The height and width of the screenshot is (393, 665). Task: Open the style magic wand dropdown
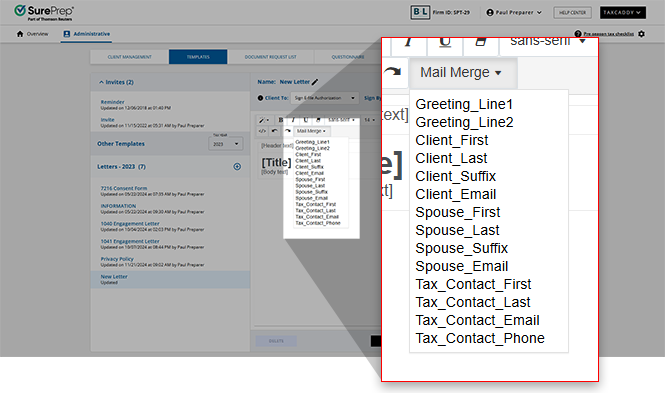tap(264, 120)
